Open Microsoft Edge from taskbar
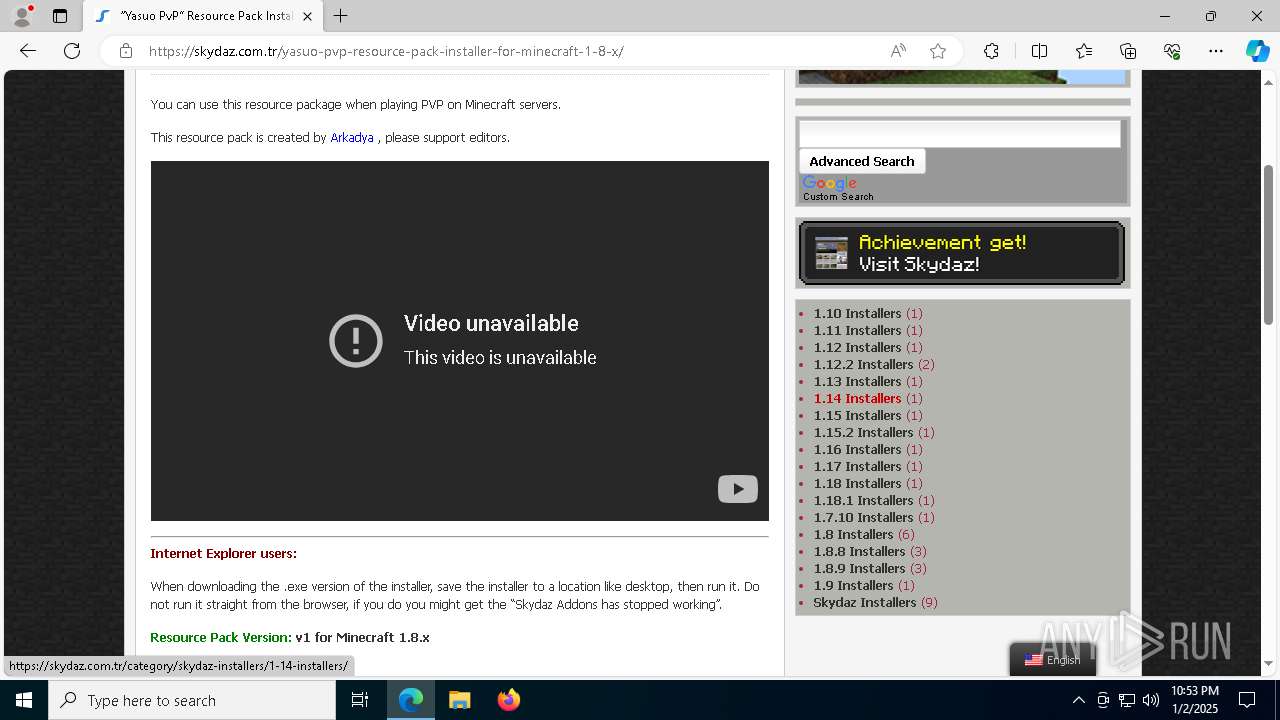 411,700
